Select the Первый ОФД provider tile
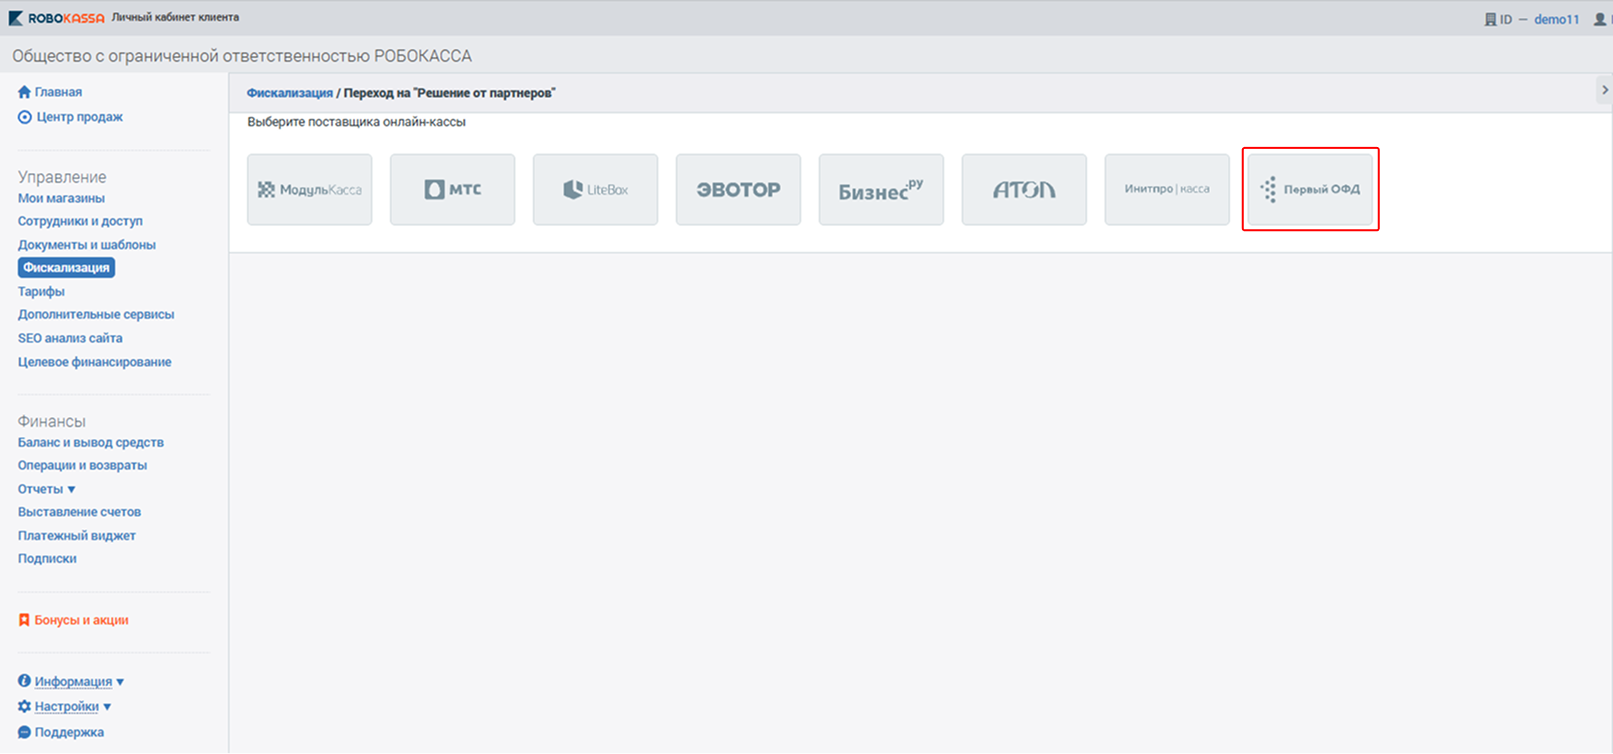This screenshot has width=1613, height=754. click(x=1310, y=189)
